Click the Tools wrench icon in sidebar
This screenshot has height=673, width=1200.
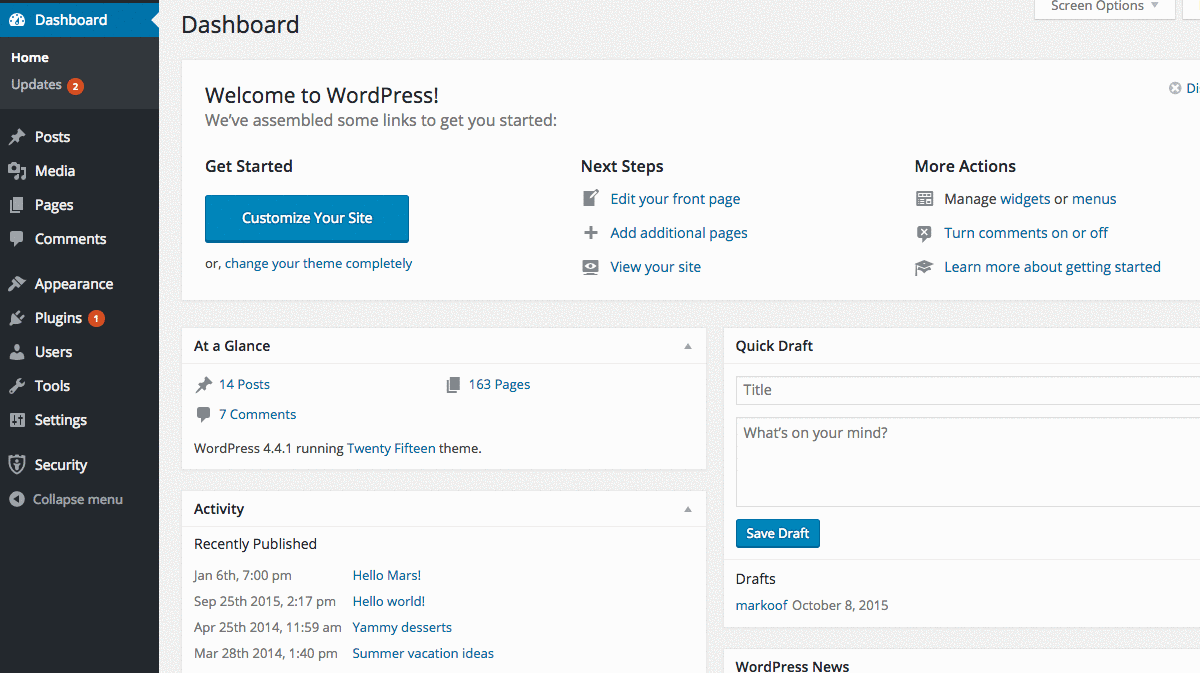coord(17,386)
